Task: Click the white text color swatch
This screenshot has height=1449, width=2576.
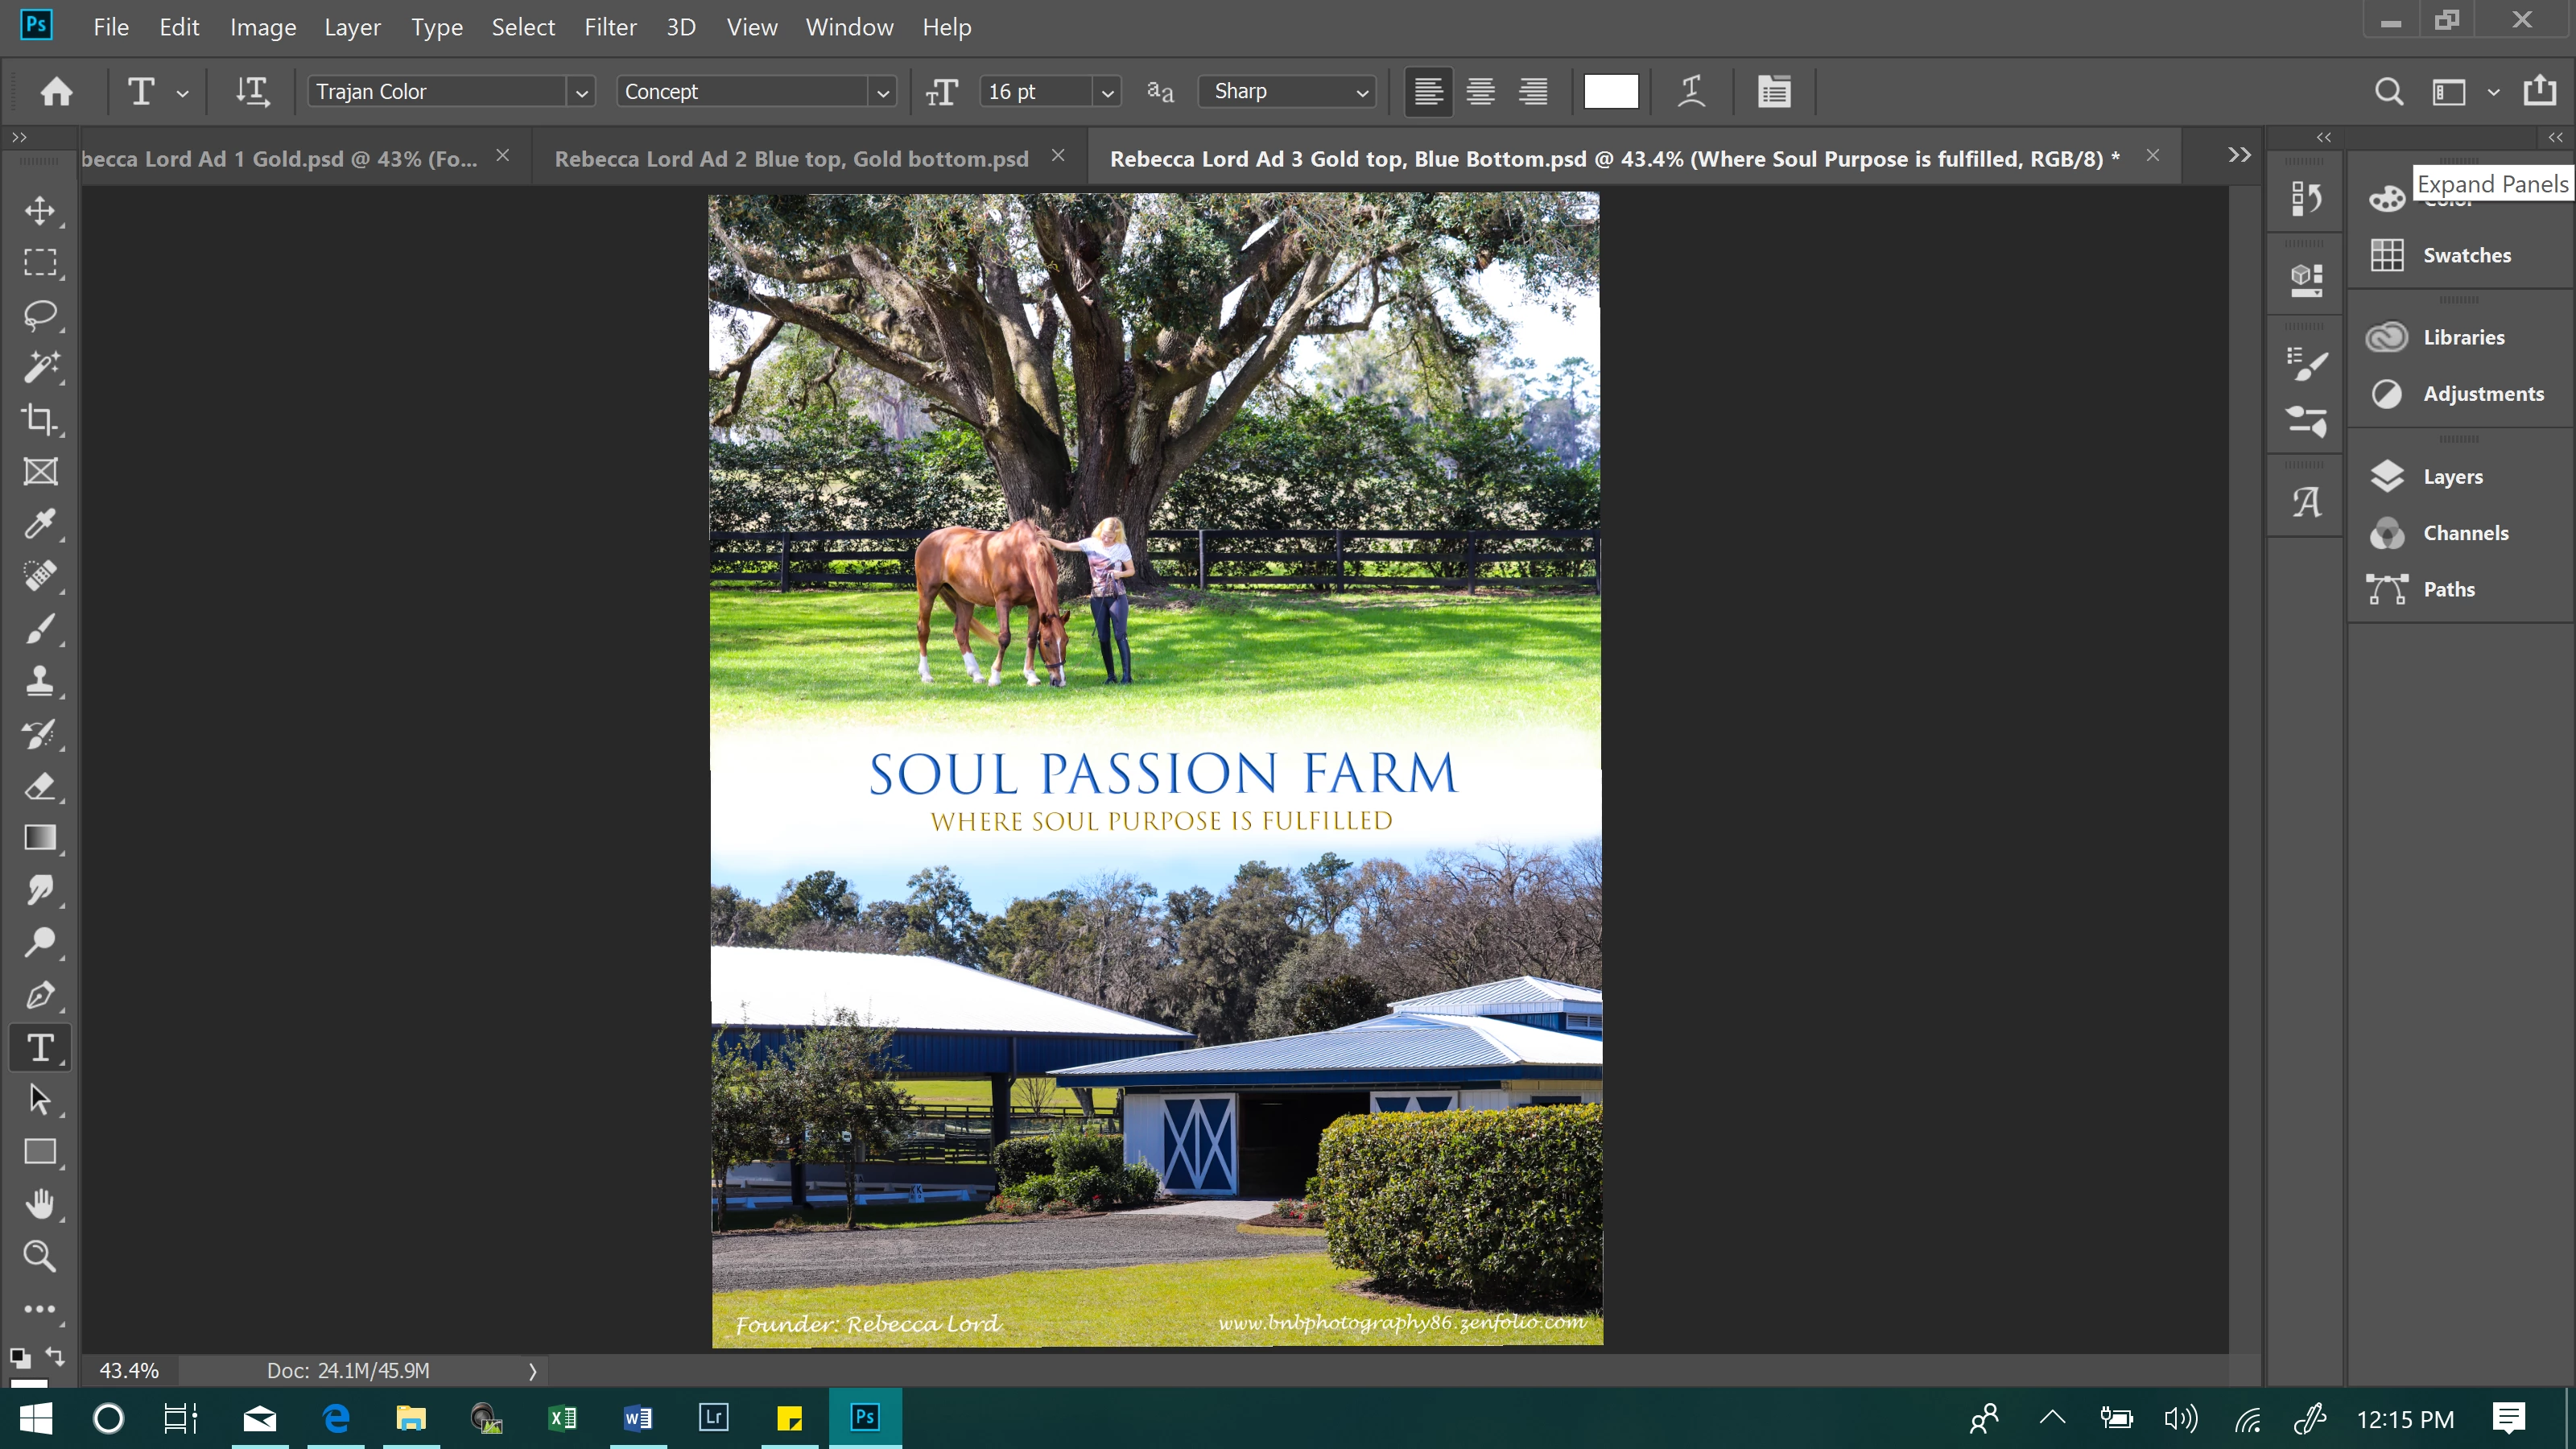Action: pyautogui.click(x=1611, y=91)
